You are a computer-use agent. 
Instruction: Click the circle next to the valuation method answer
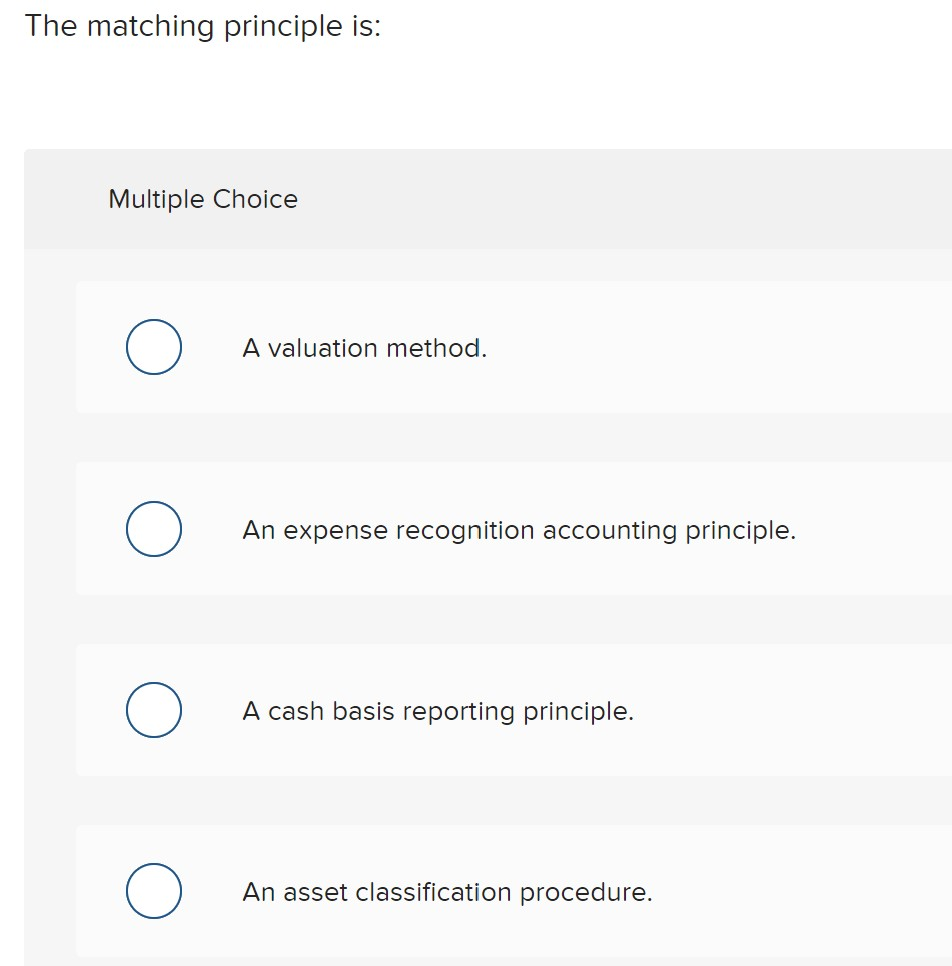tap(153, 347)
